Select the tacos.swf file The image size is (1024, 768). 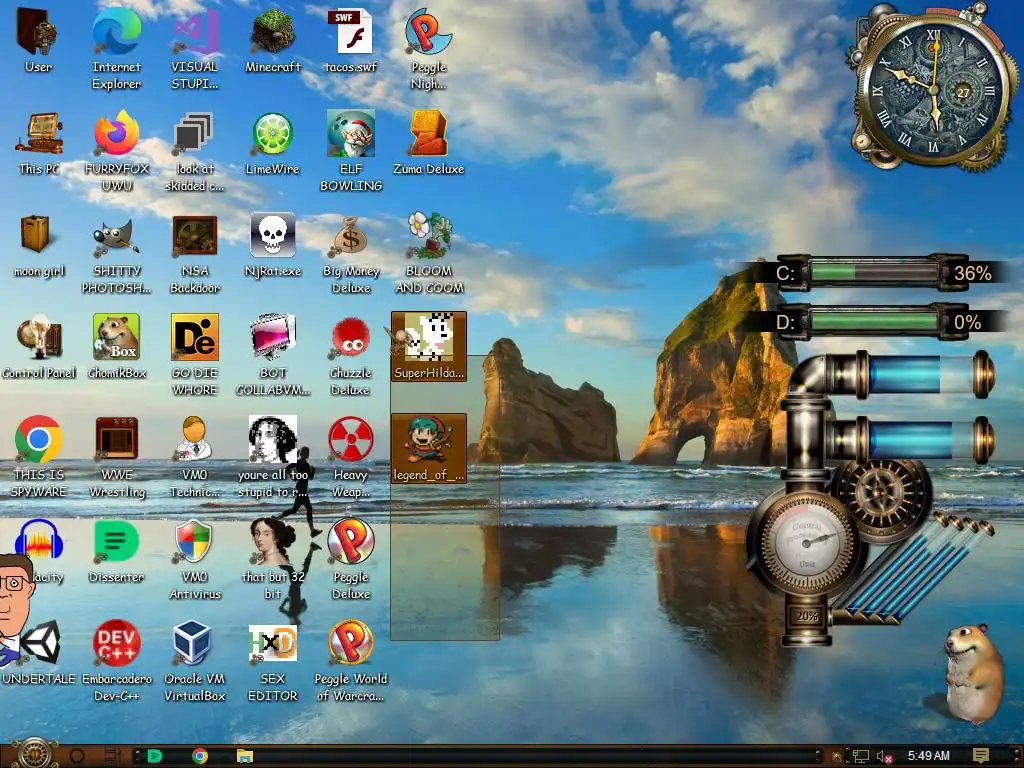tap(351, 40)
